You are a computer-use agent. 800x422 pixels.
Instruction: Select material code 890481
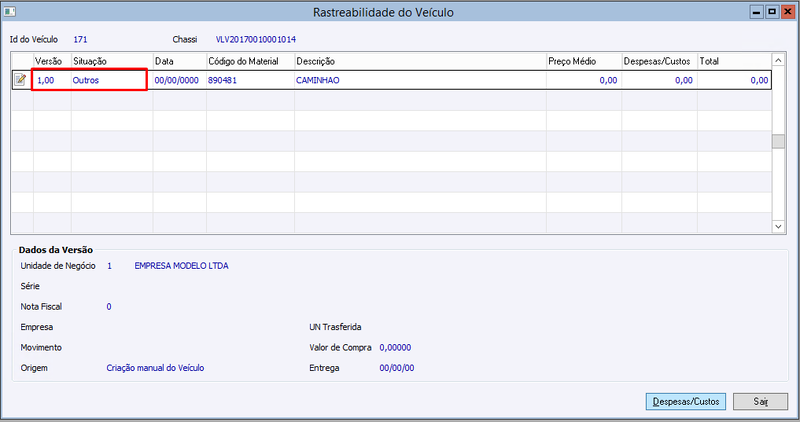250,80
